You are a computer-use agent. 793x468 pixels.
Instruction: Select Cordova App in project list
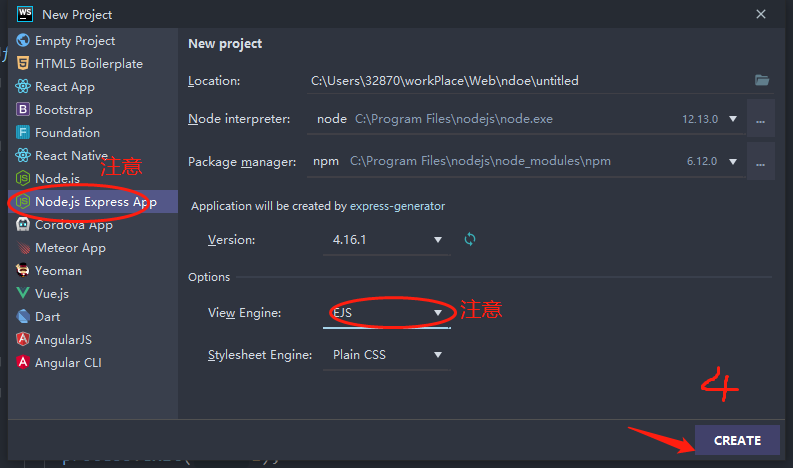(93, 224)
